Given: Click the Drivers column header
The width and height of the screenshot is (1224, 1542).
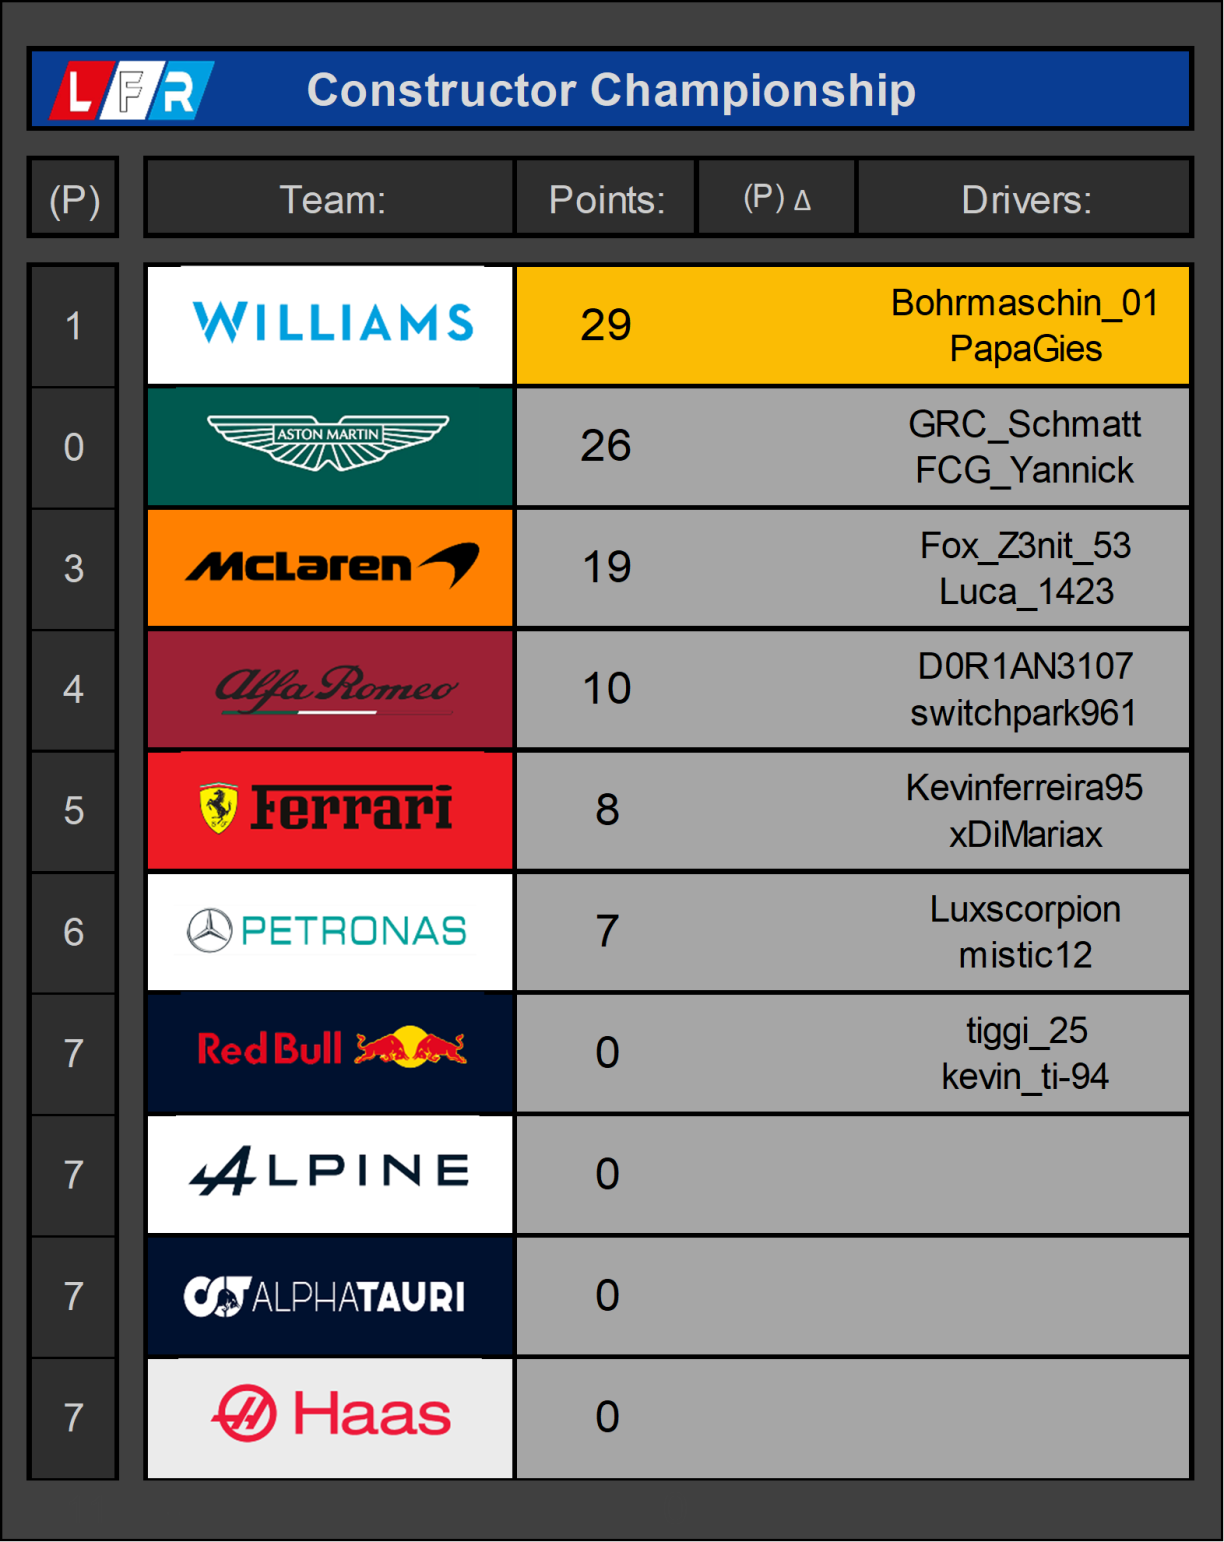Looking at the screenshot, I should pyautogui.click(x=1025, y=199).
